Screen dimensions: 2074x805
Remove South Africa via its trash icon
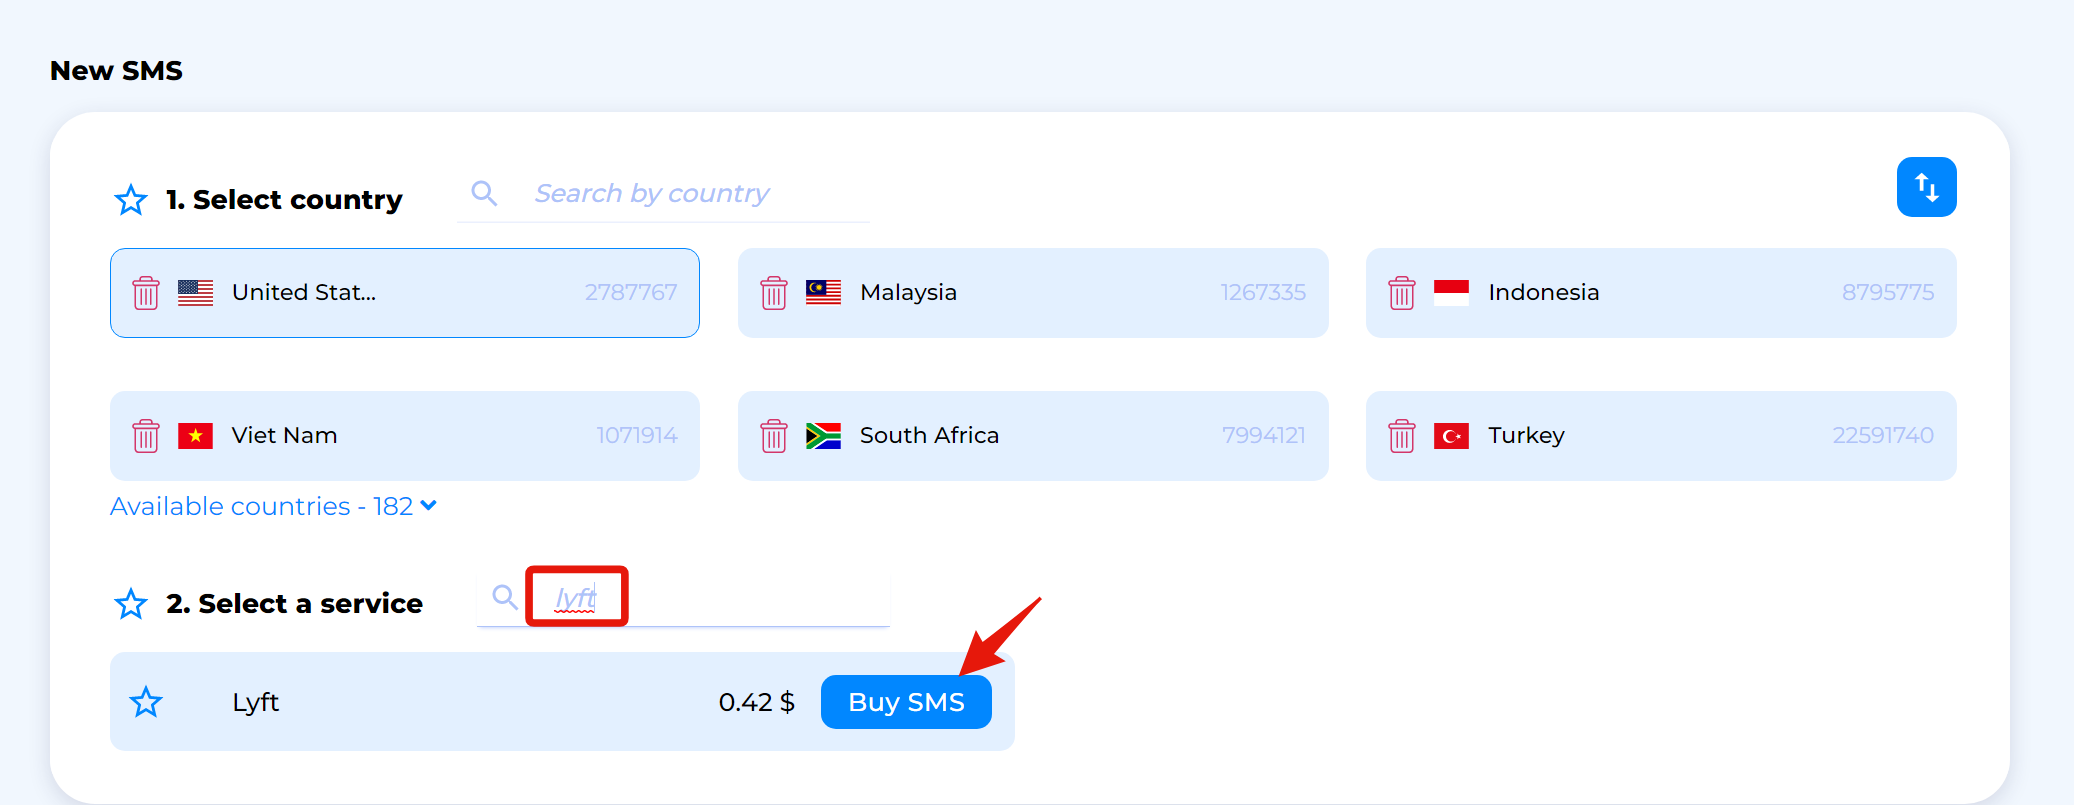[774, 436]
